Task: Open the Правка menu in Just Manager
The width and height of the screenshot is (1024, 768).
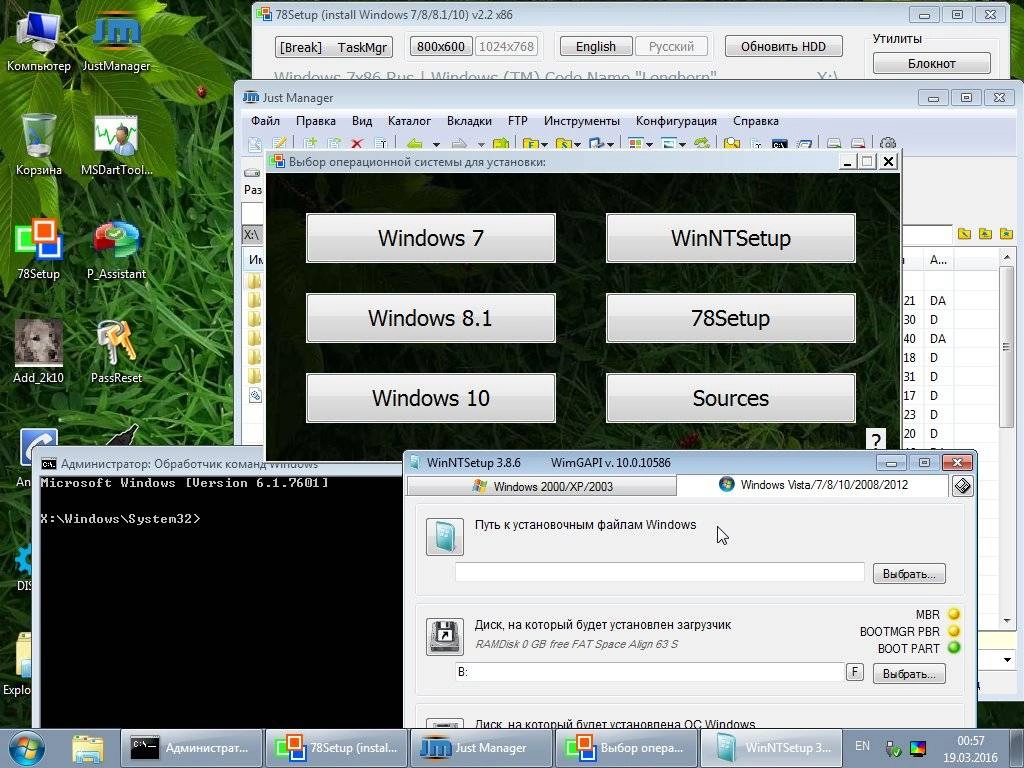Action: pyautogui.click(x=315, y=121)
